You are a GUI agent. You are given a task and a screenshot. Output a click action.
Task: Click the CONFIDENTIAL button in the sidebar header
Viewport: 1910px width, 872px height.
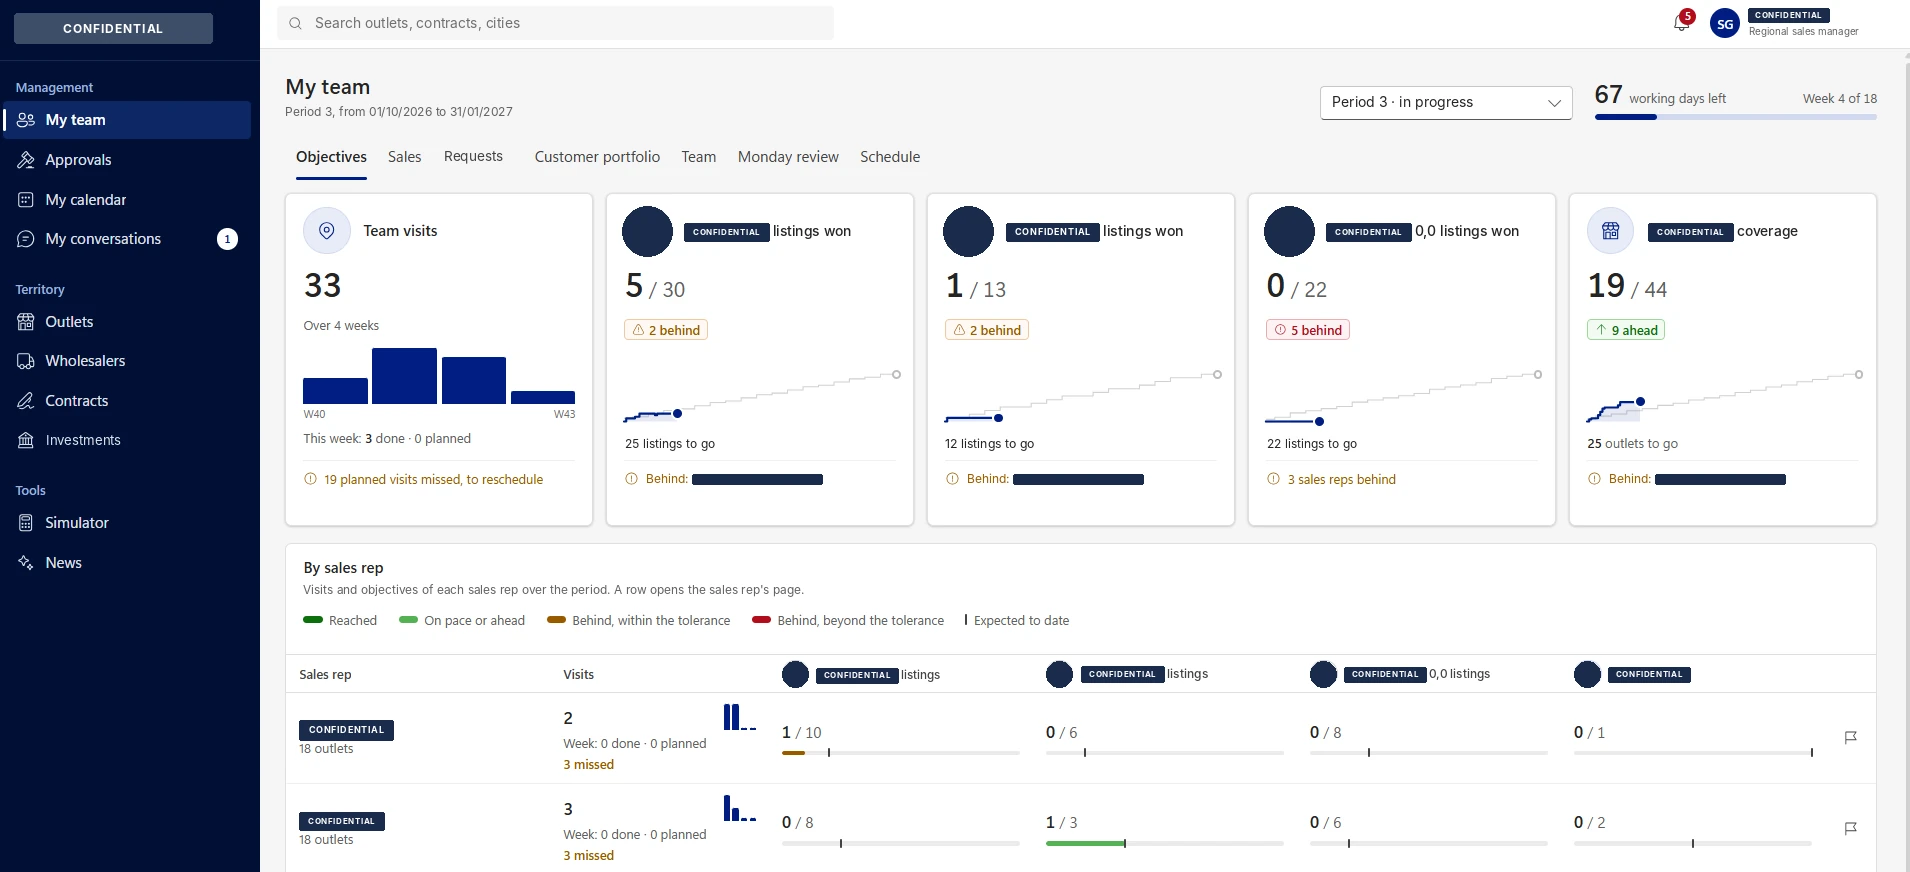113,28
